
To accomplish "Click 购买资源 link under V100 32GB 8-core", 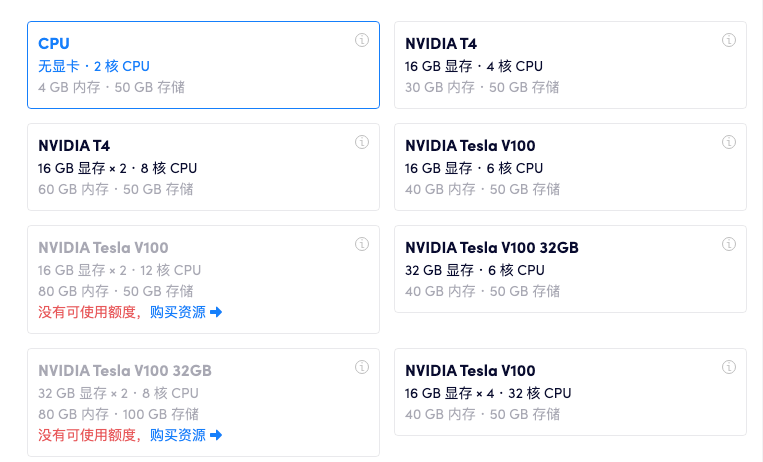I will [x=178, y=435].
